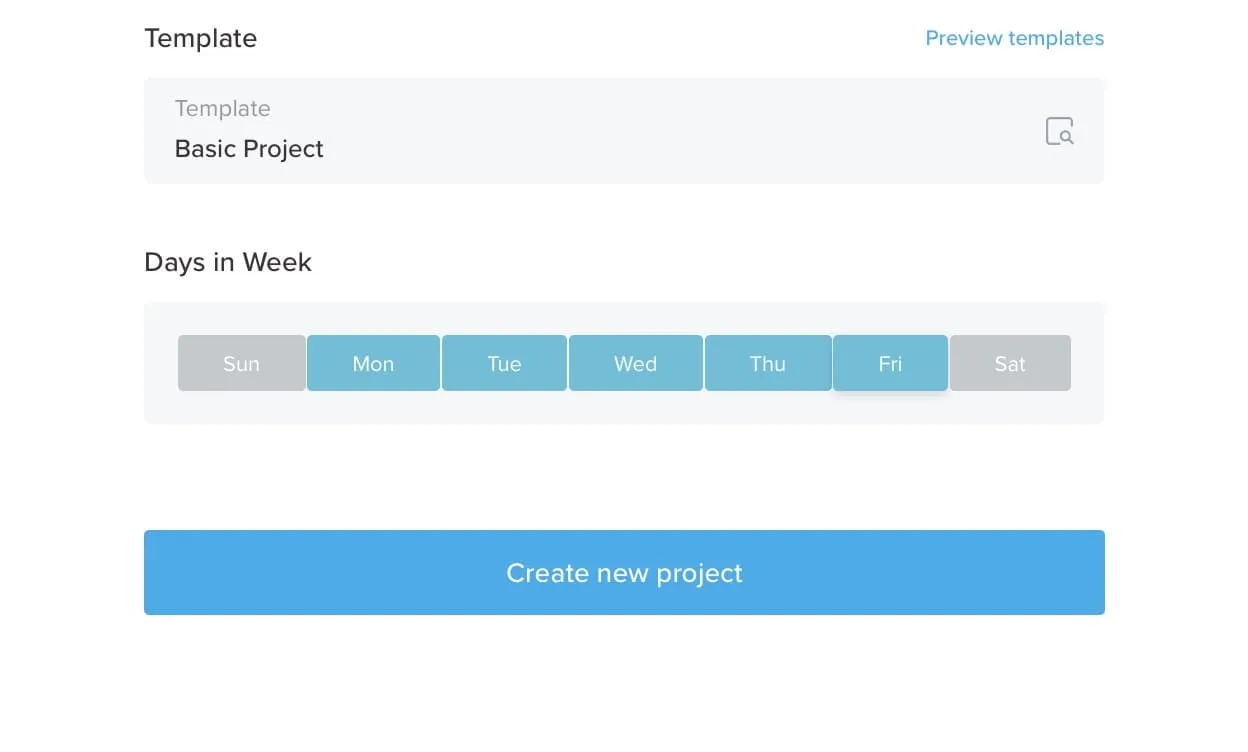Image resolution: width=1248 pixels, height=752 pixels.
Task: Include Sunday as a working day
Action: [x=241, y=363]
